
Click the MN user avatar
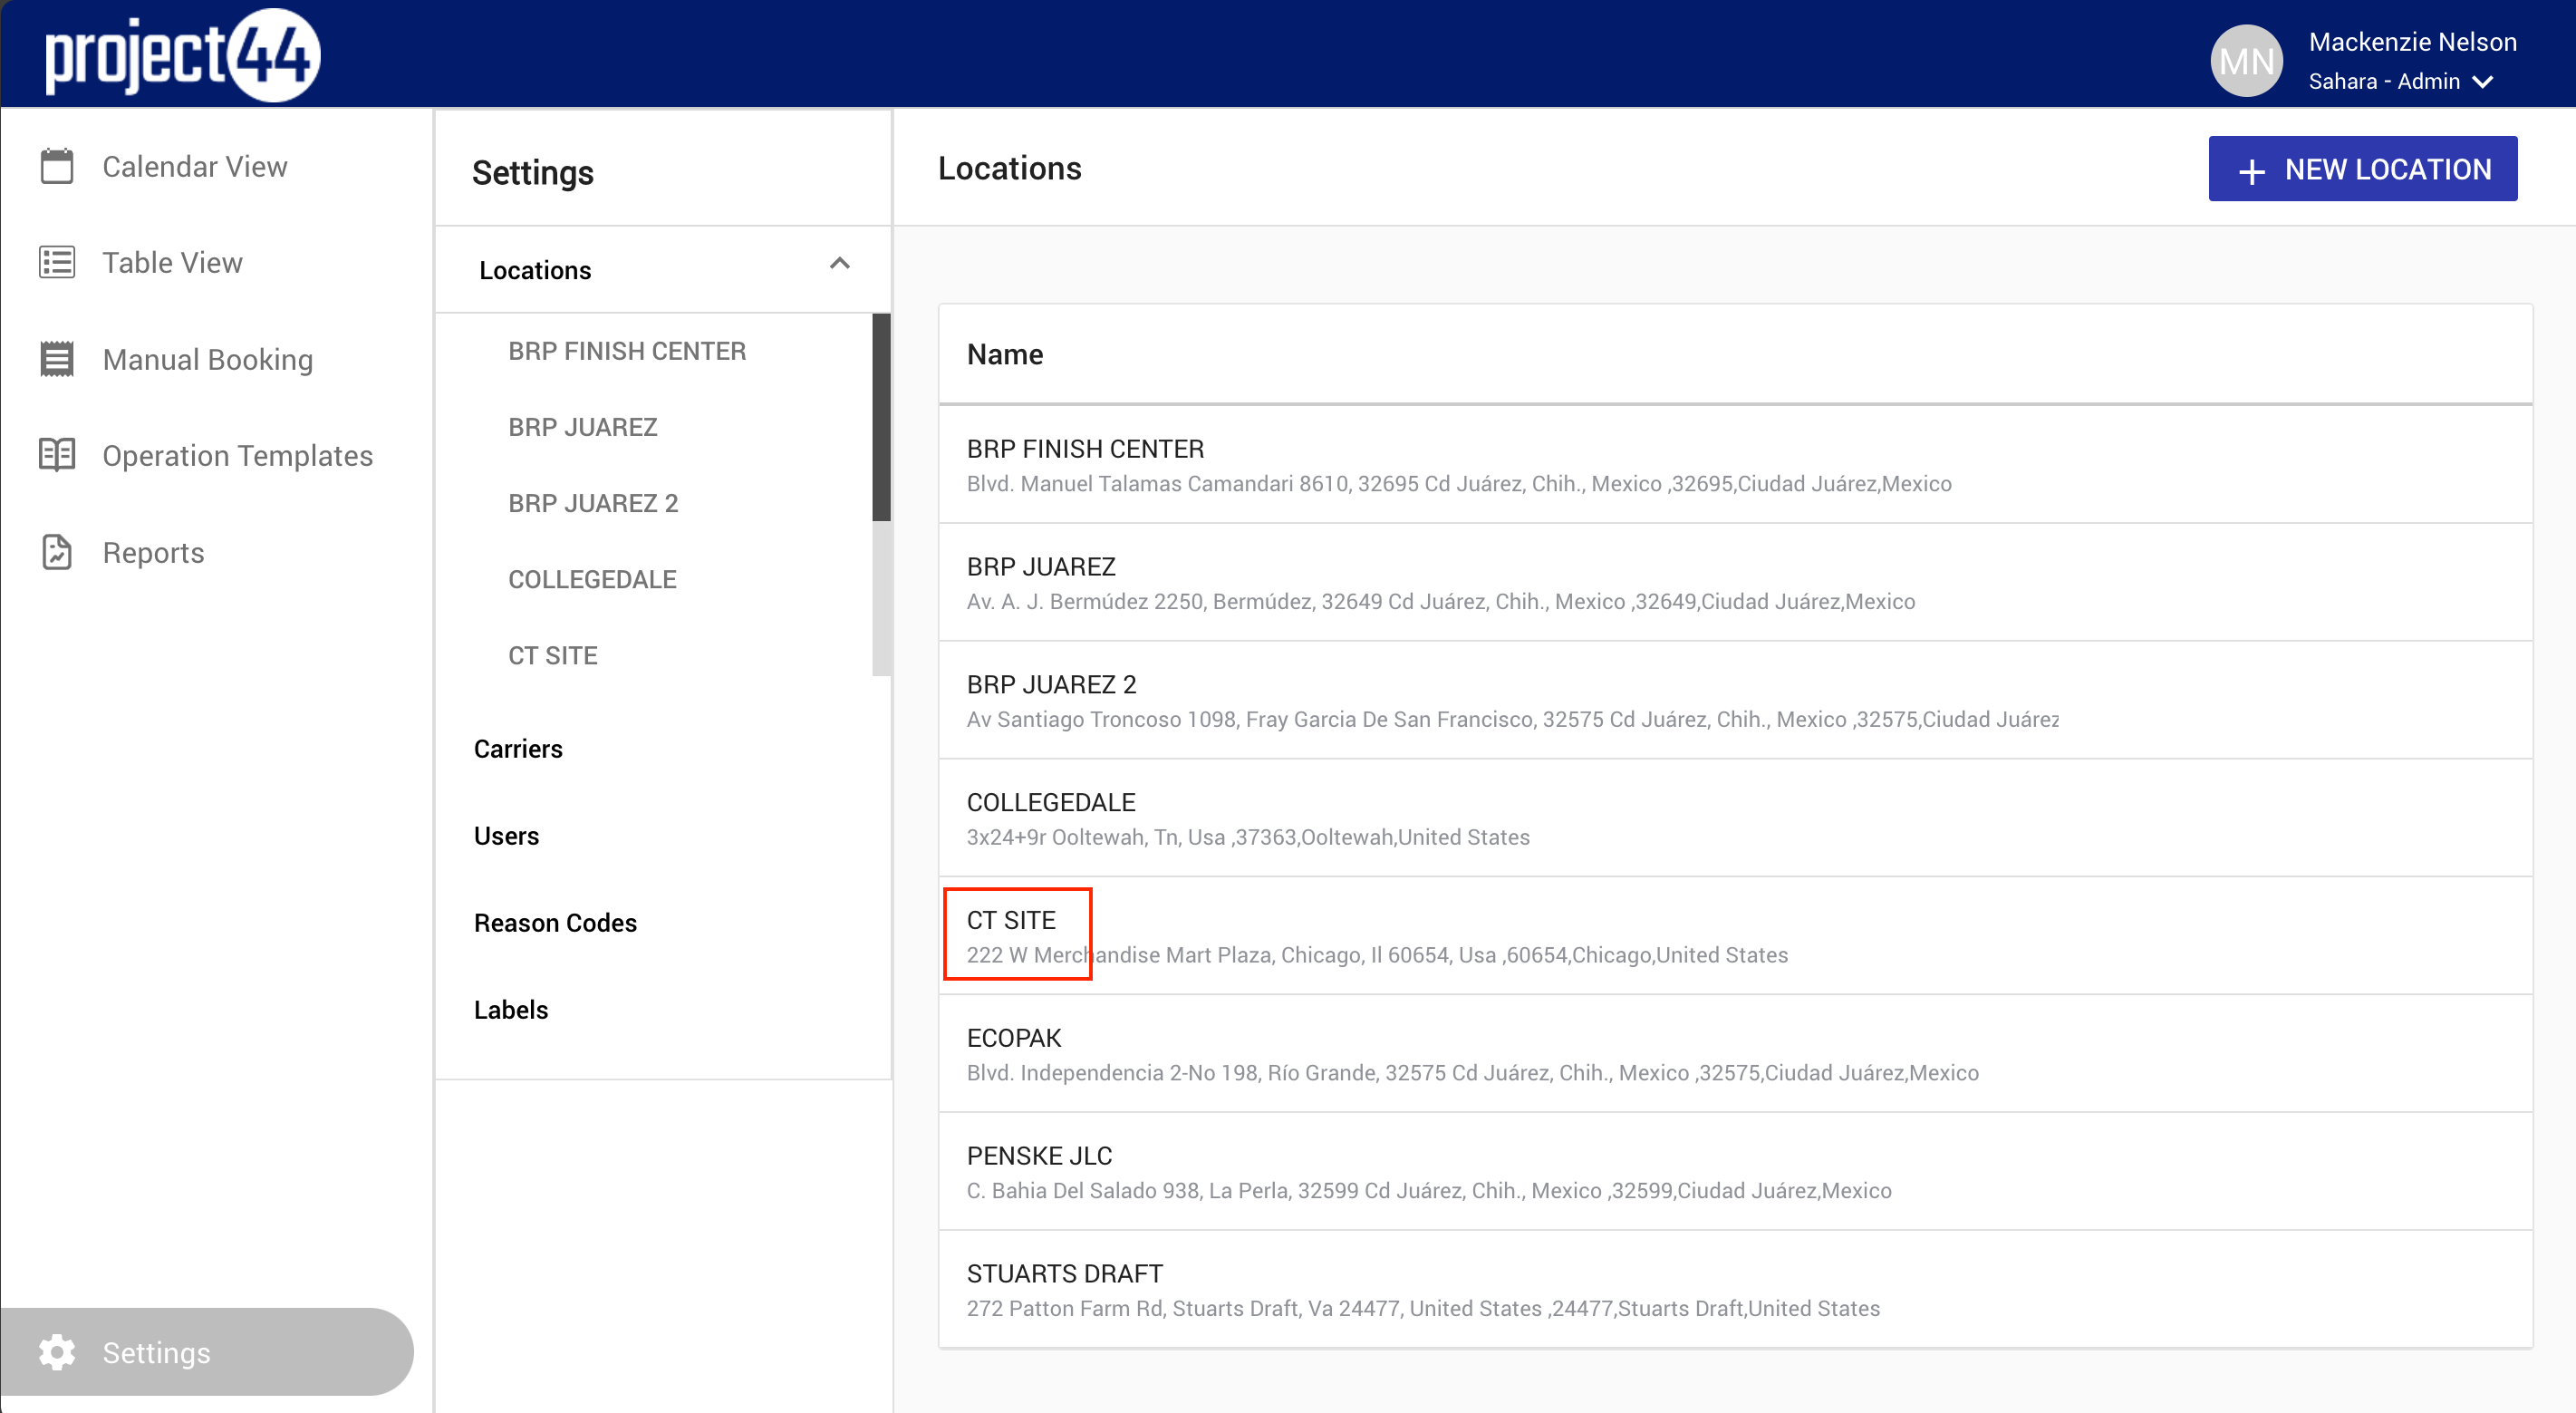click(2245, 60)
